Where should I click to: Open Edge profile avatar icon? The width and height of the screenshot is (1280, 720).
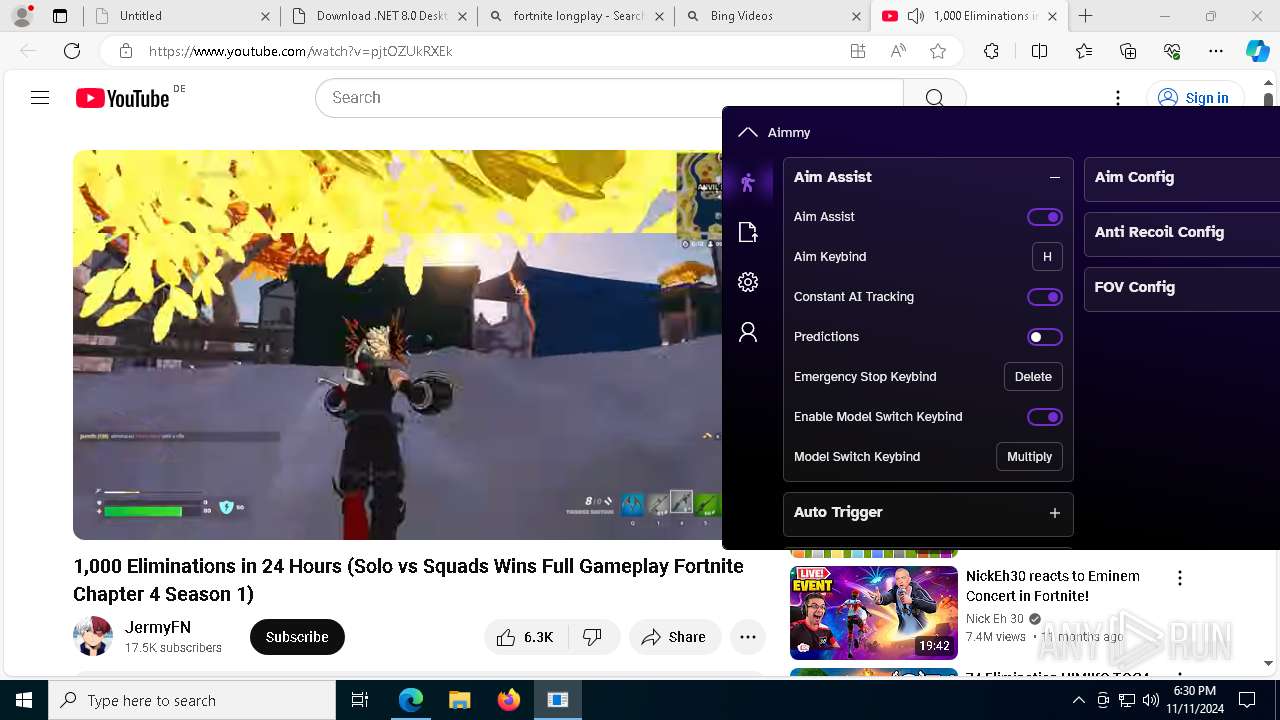click(22, 16)
